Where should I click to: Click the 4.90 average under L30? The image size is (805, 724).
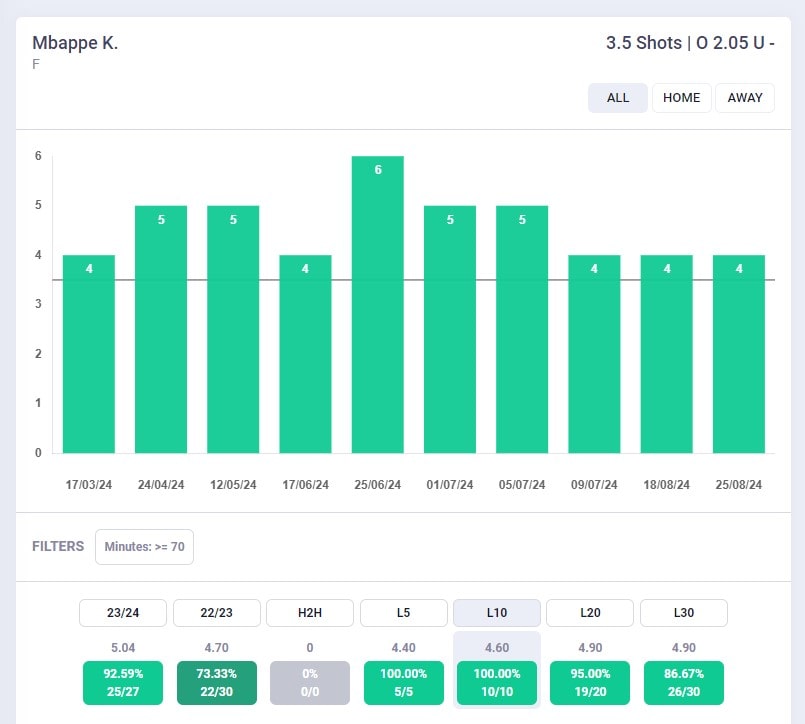click(684, 648)
